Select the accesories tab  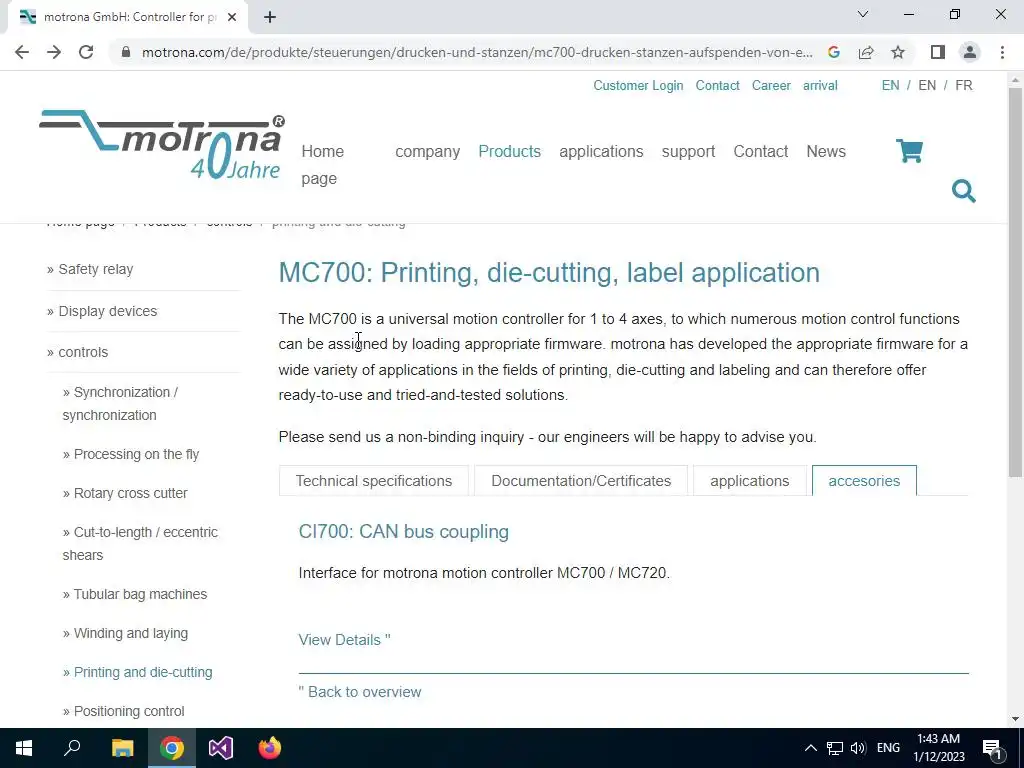click(x=864, y=481)
